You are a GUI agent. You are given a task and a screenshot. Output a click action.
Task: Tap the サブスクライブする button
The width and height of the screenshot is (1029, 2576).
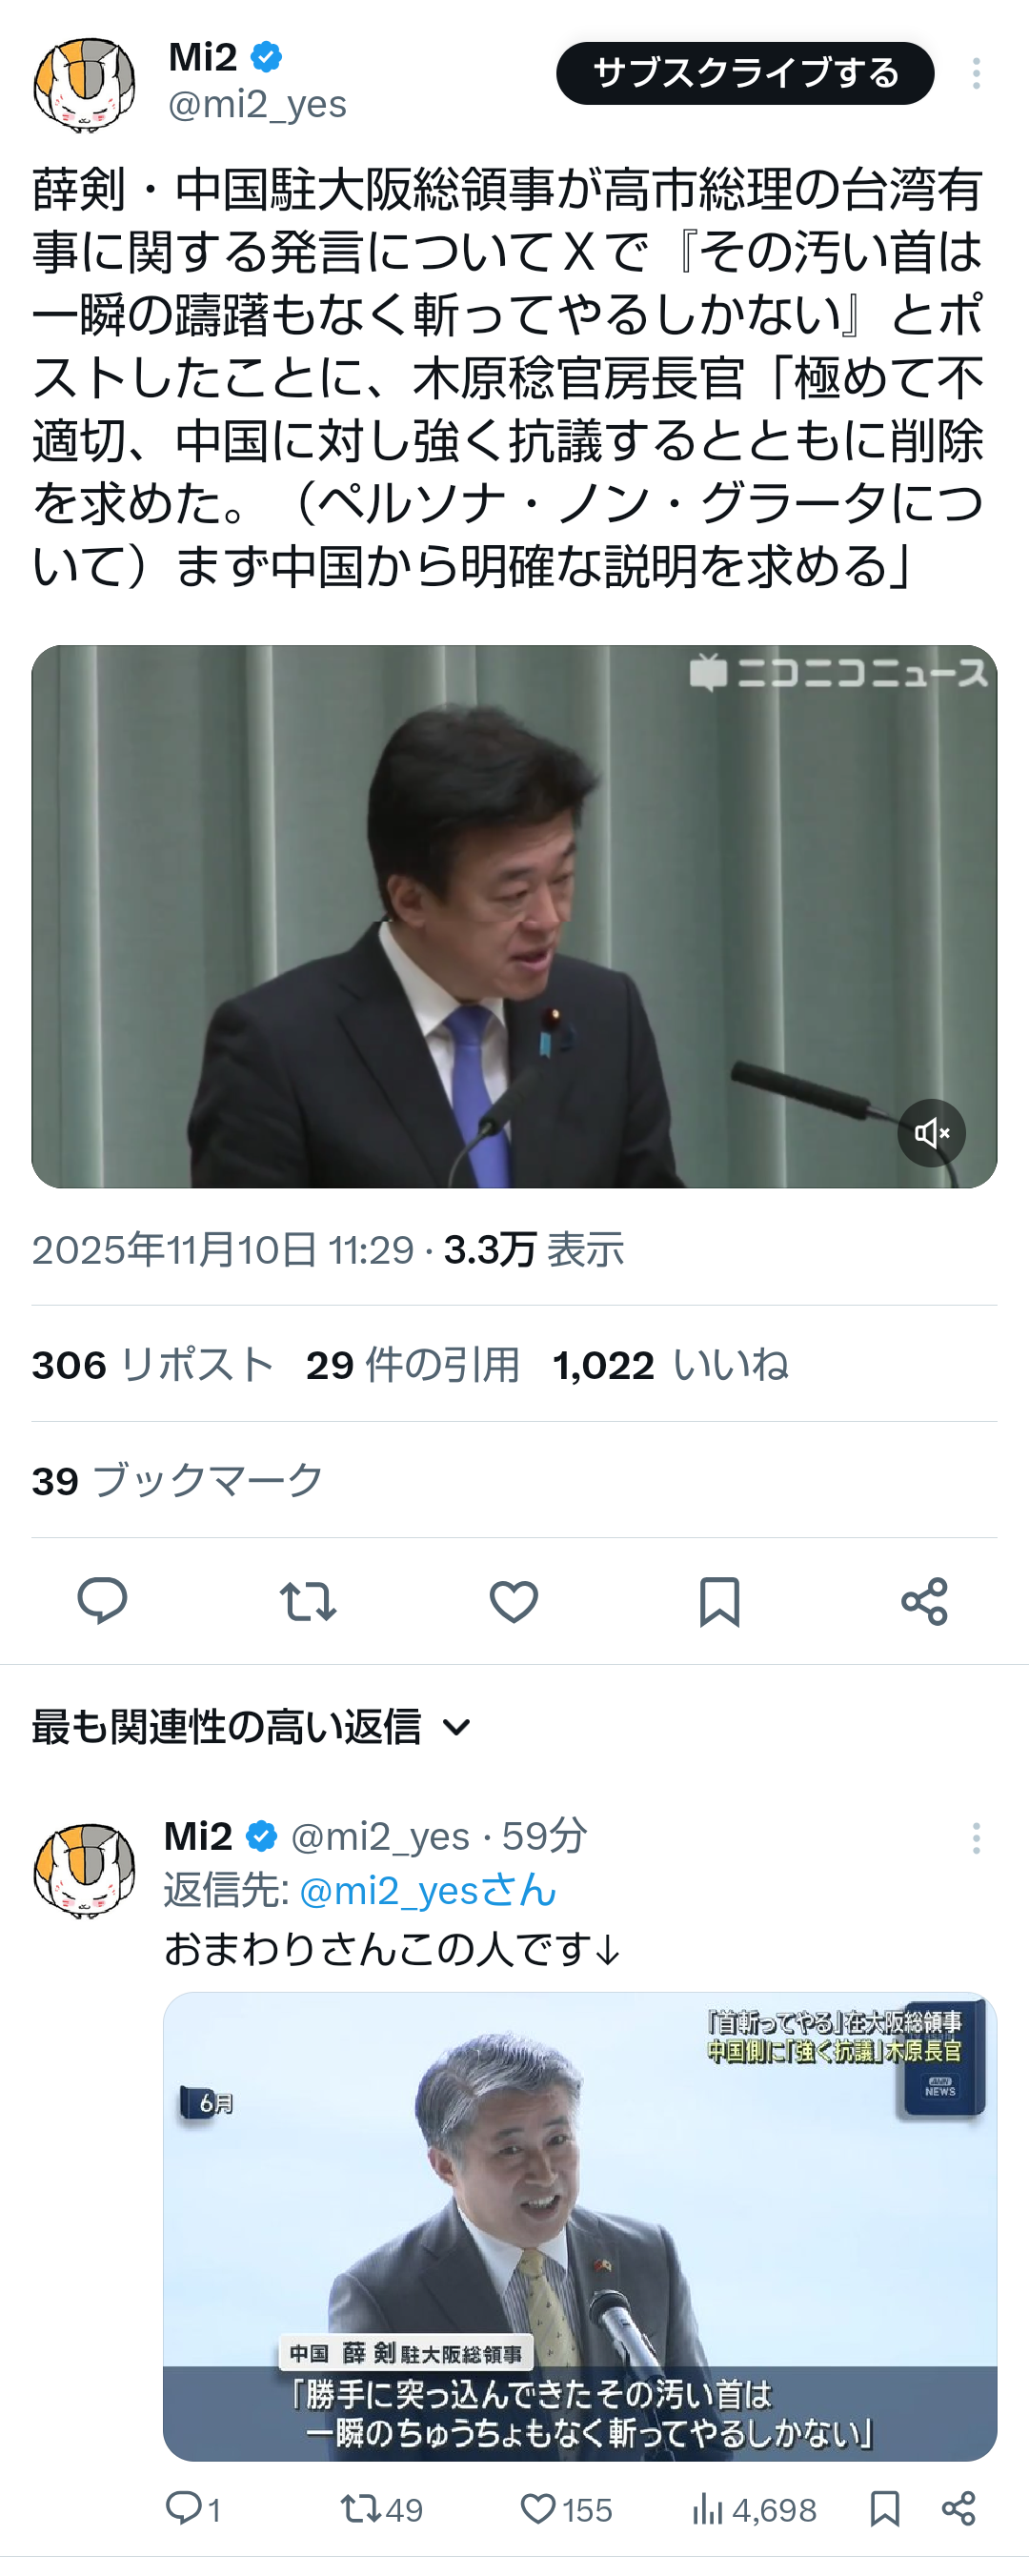coord(745,73)
